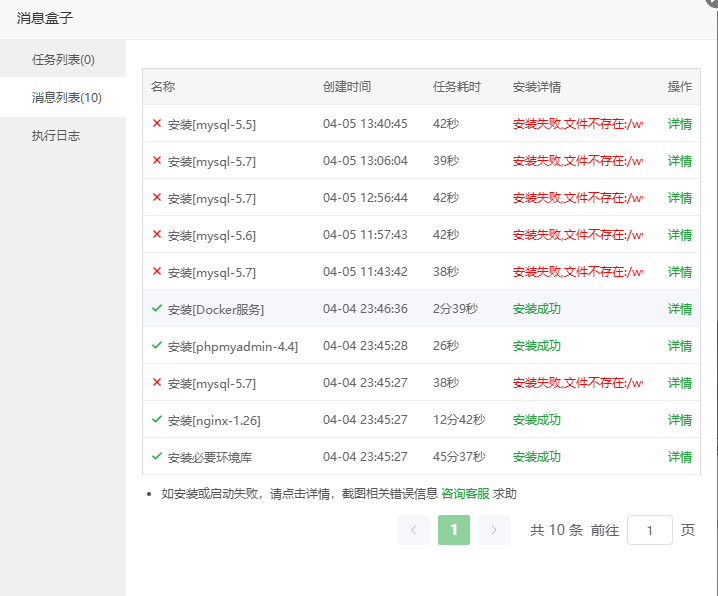The height and width of the screenshot is (596, 718).
Task: Select page 1 button
Action: 454,530
